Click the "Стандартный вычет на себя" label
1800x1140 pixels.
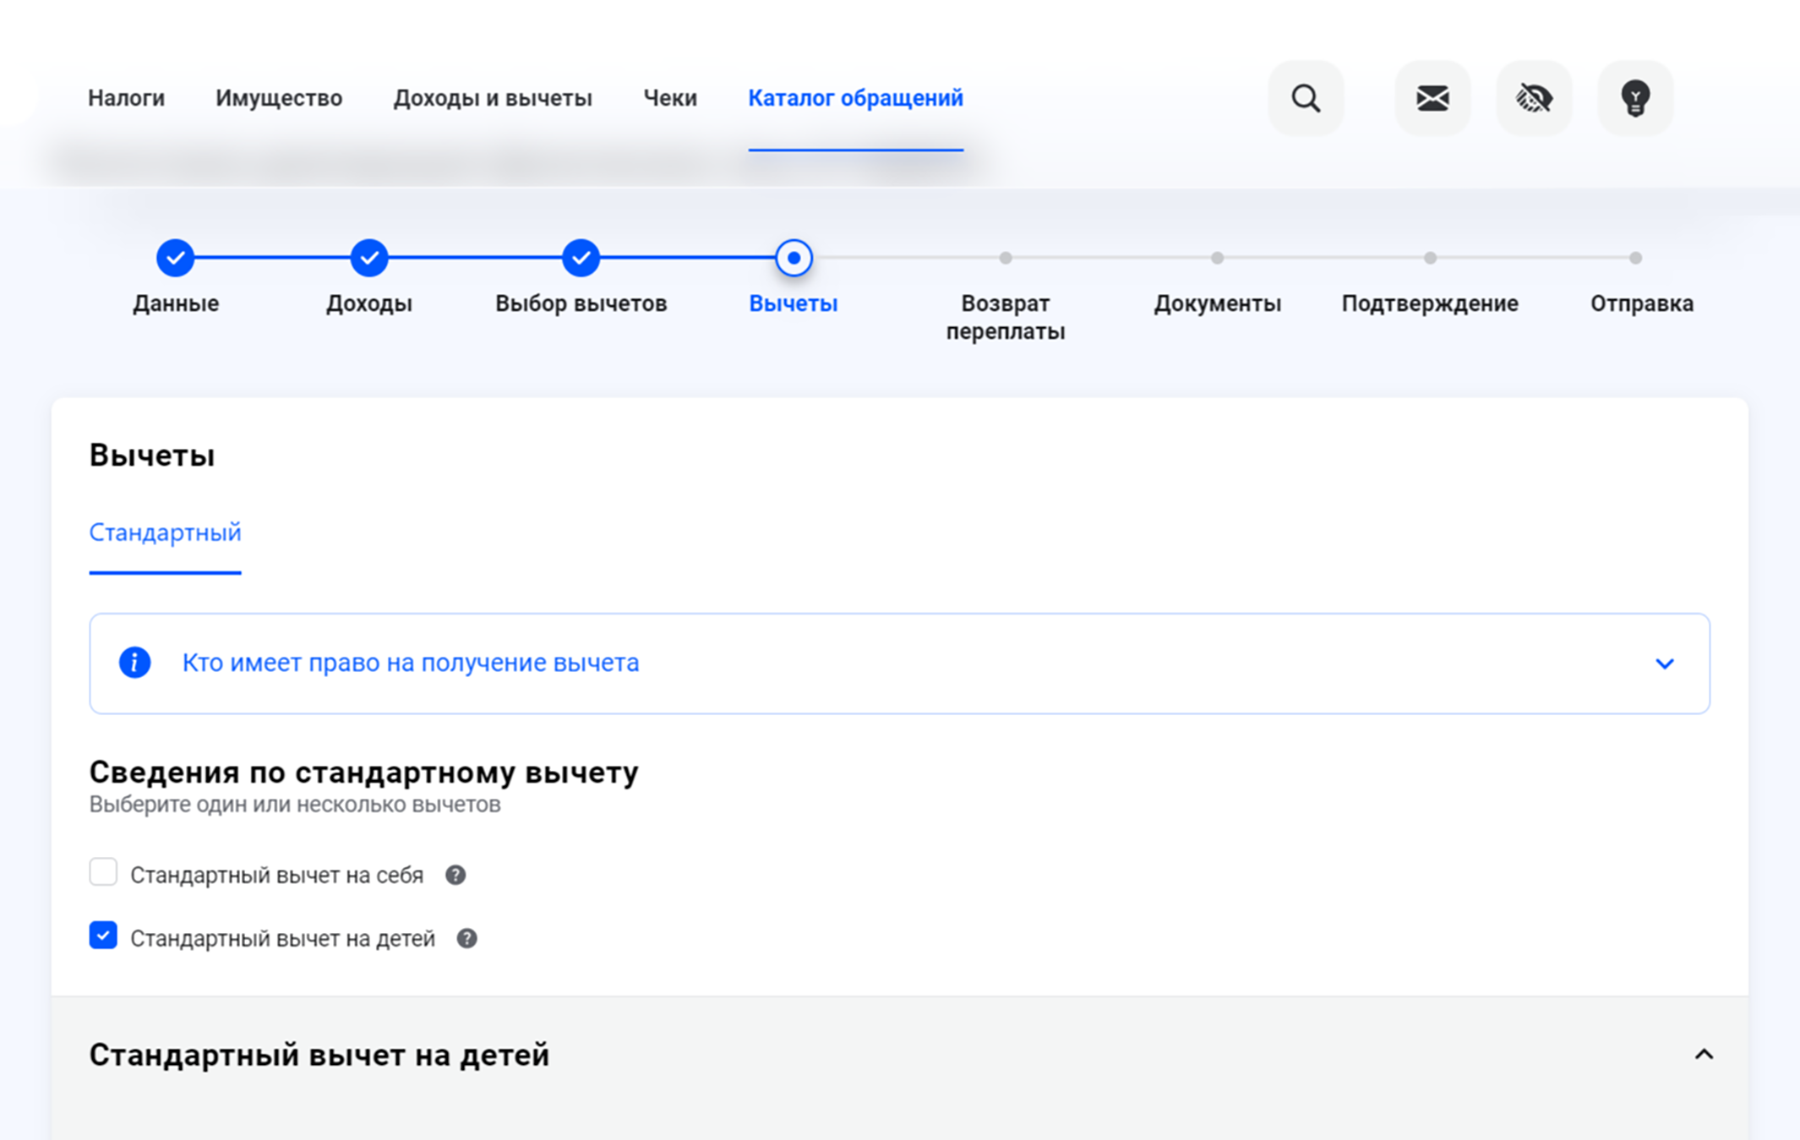[x=277, y=875]
